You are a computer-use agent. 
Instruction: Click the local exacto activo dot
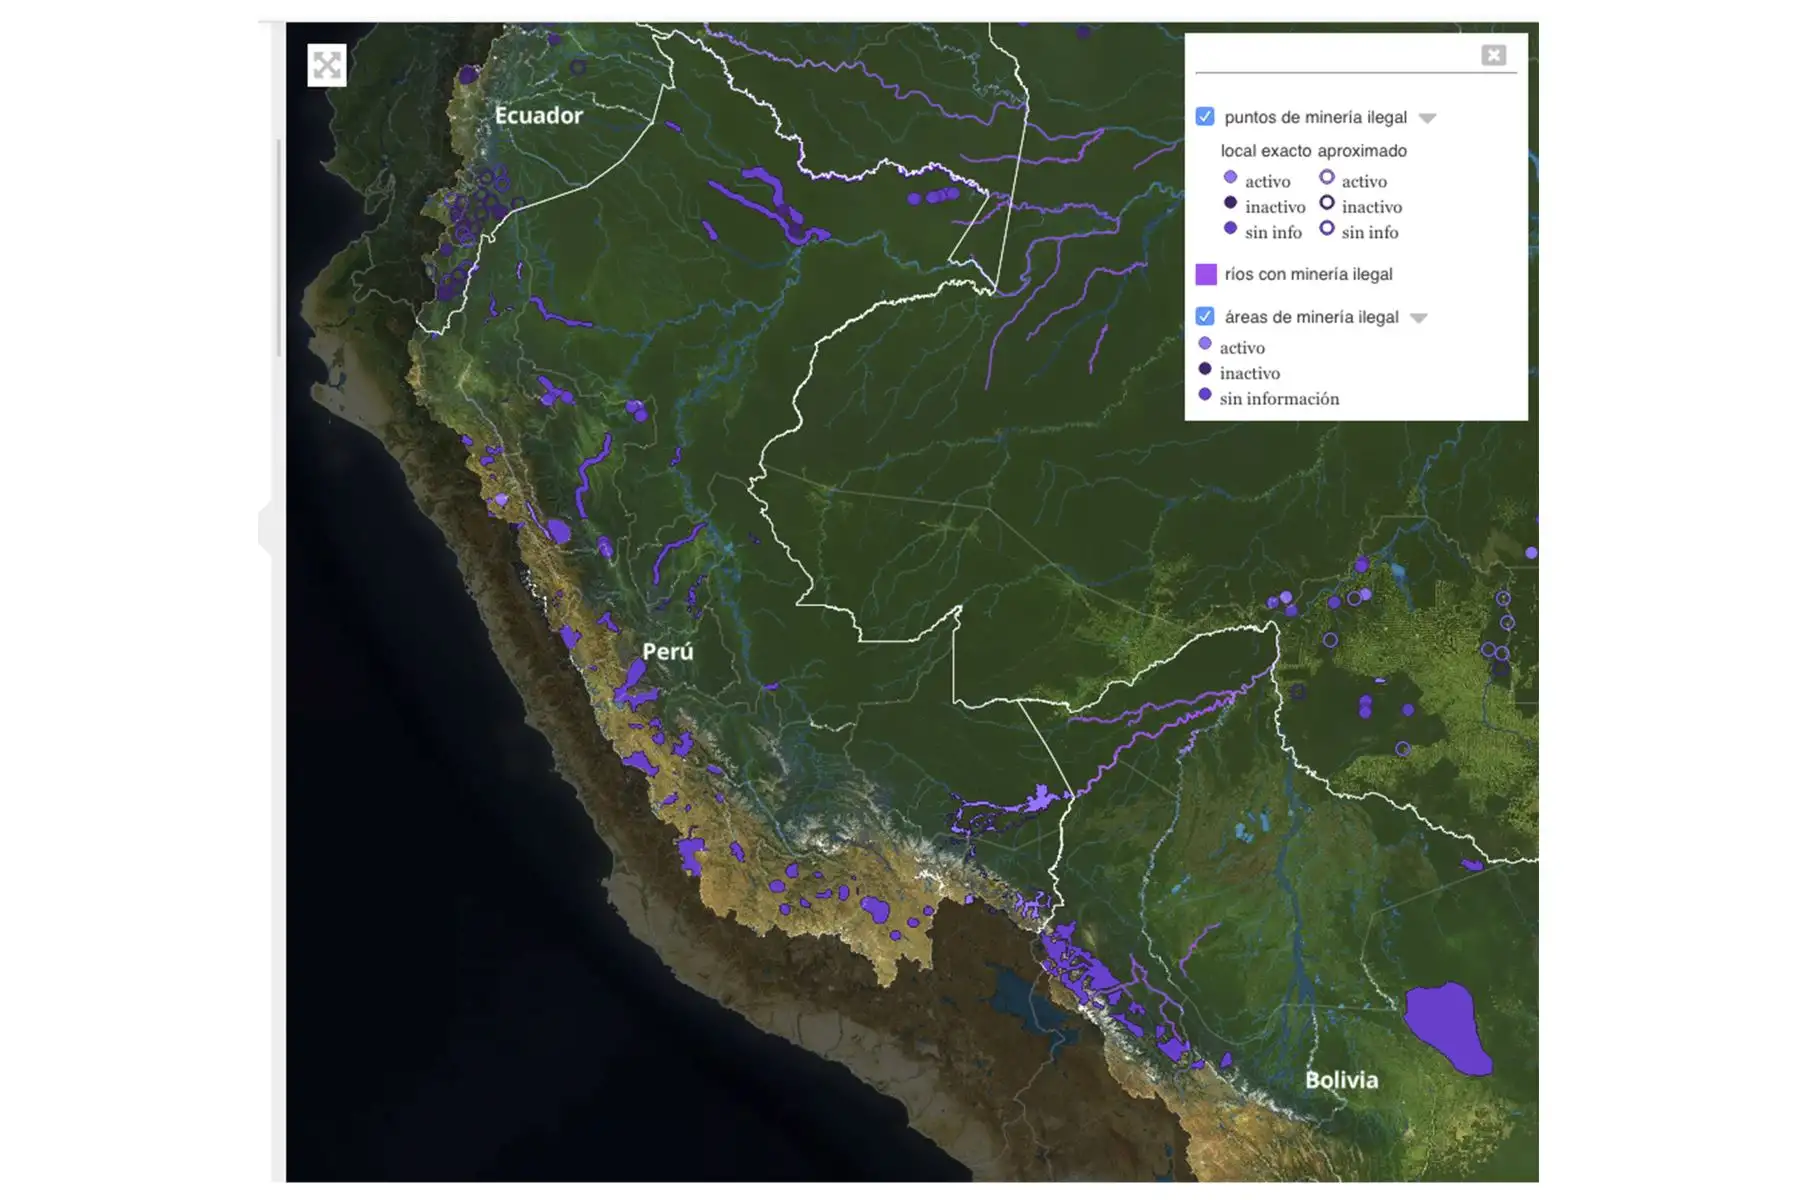[1230, 177]
